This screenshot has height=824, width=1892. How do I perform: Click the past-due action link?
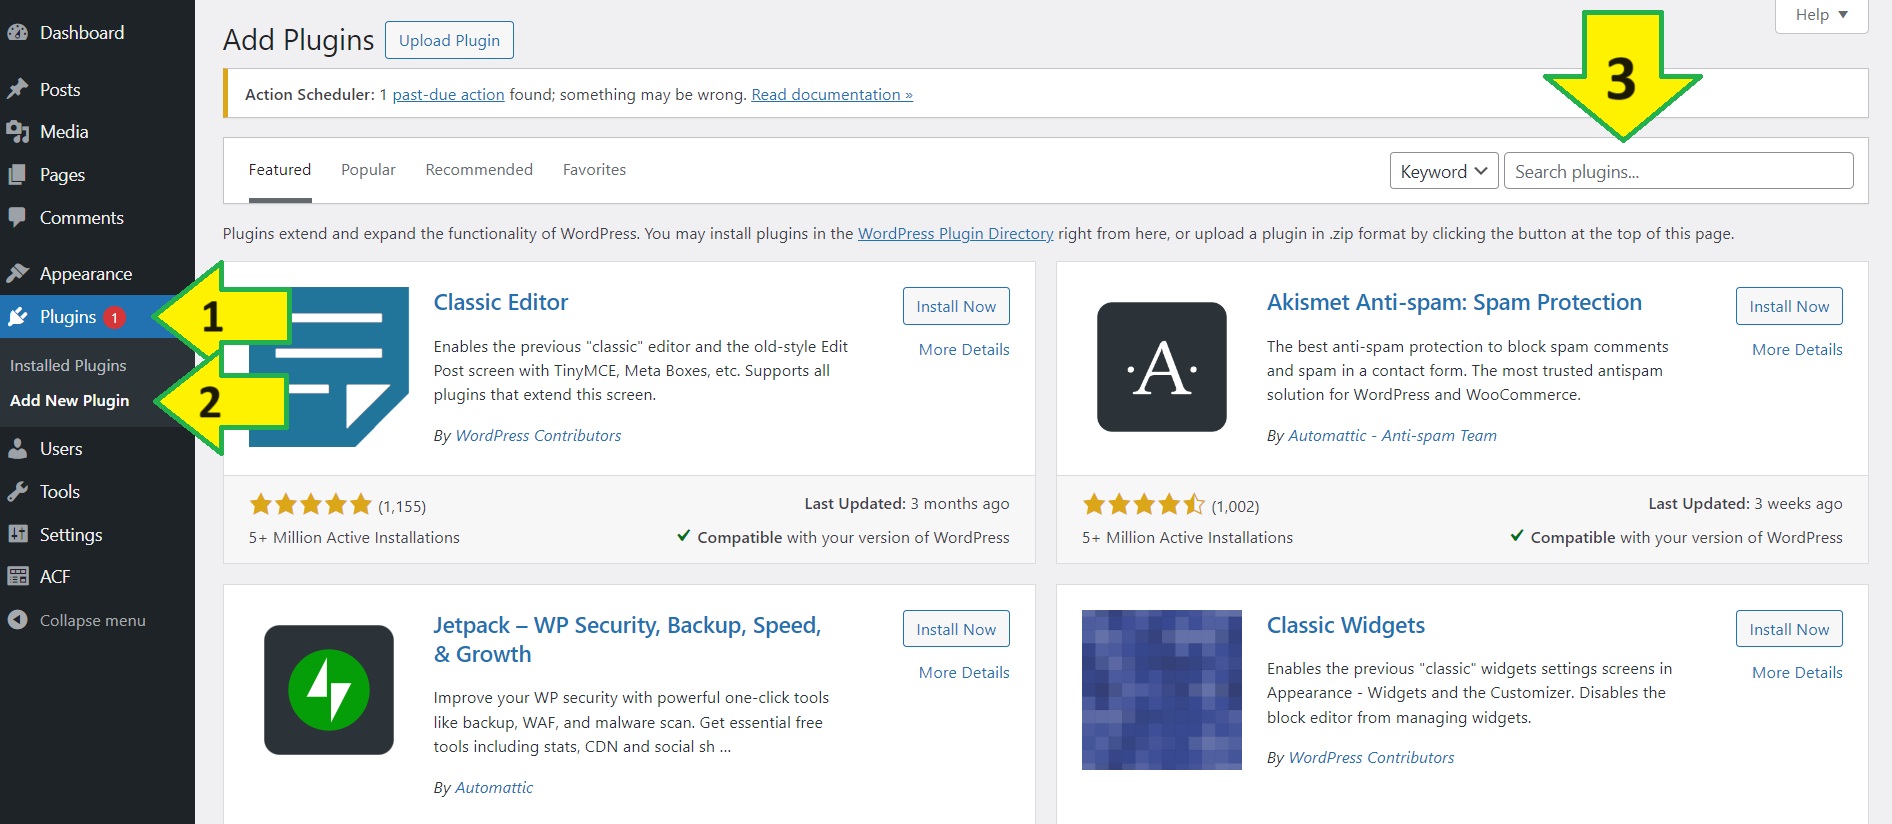(448, 94)
